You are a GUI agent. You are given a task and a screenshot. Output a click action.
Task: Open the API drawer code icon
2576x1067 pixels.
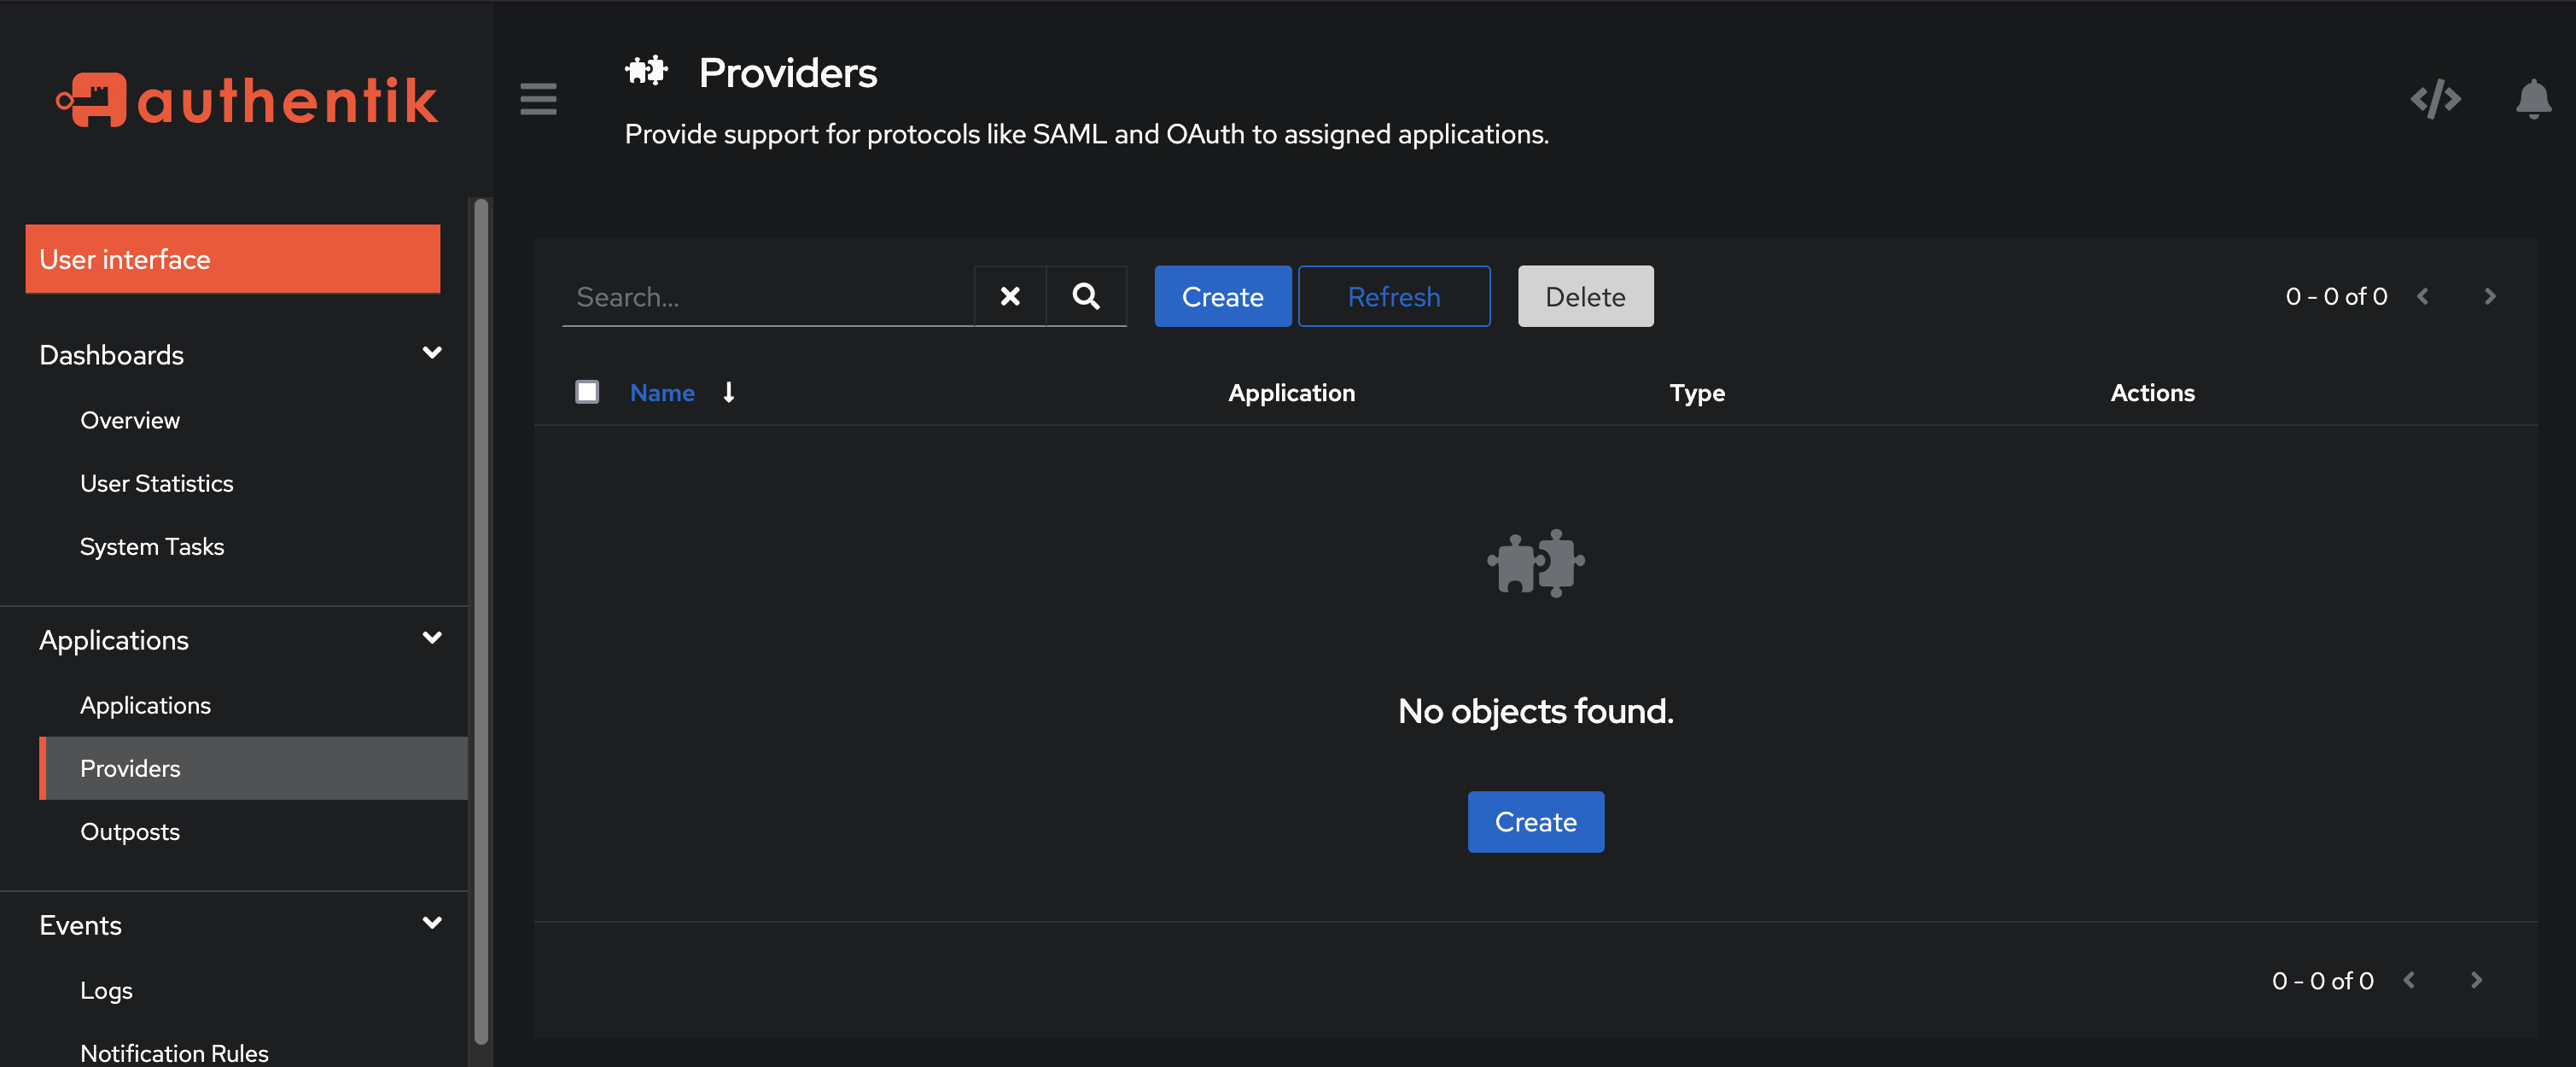click(x=2435, y=99)
